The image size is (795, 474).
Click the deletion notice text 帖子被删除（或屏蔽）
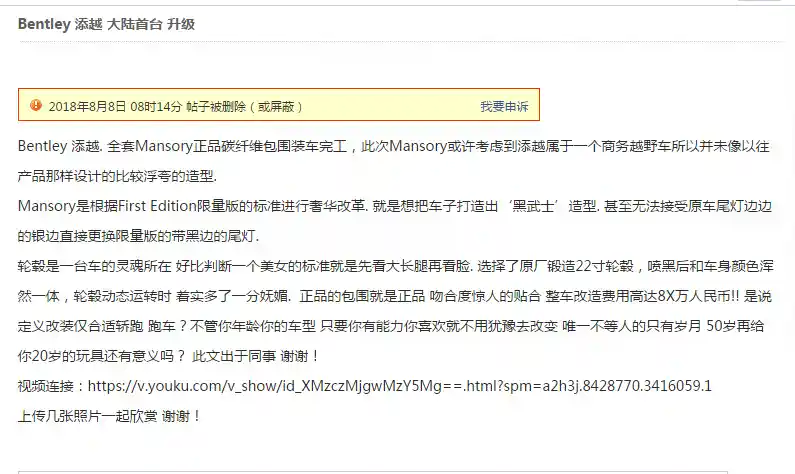coord(244,106)
